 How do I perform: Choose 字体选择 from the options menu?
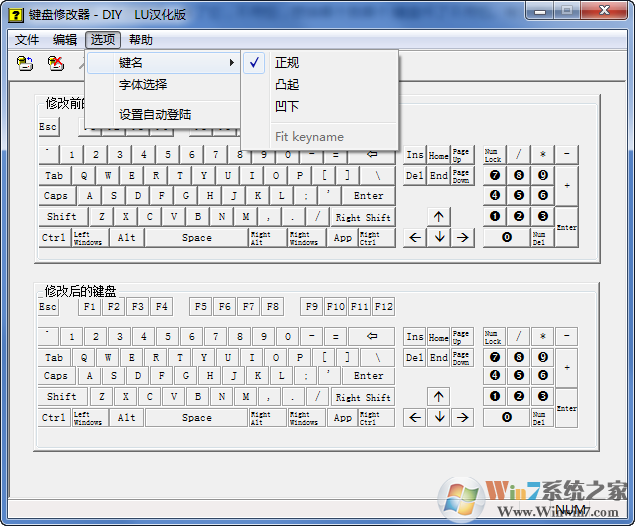pyautogui.click(x=143, y=85)
